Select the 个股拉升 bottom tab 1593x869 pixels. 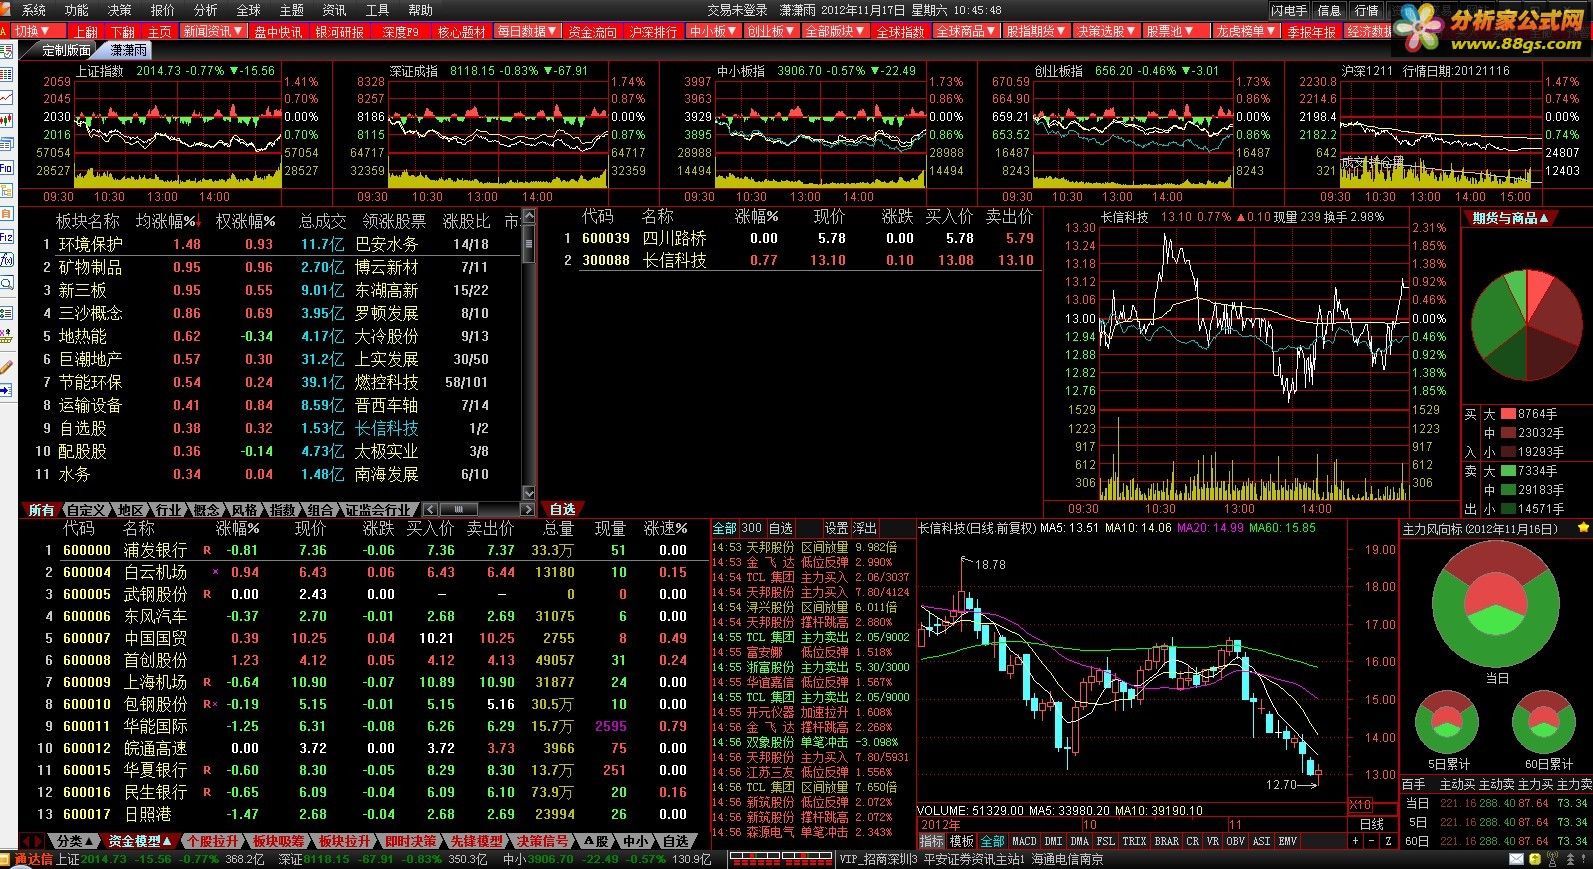coord(213,841)
